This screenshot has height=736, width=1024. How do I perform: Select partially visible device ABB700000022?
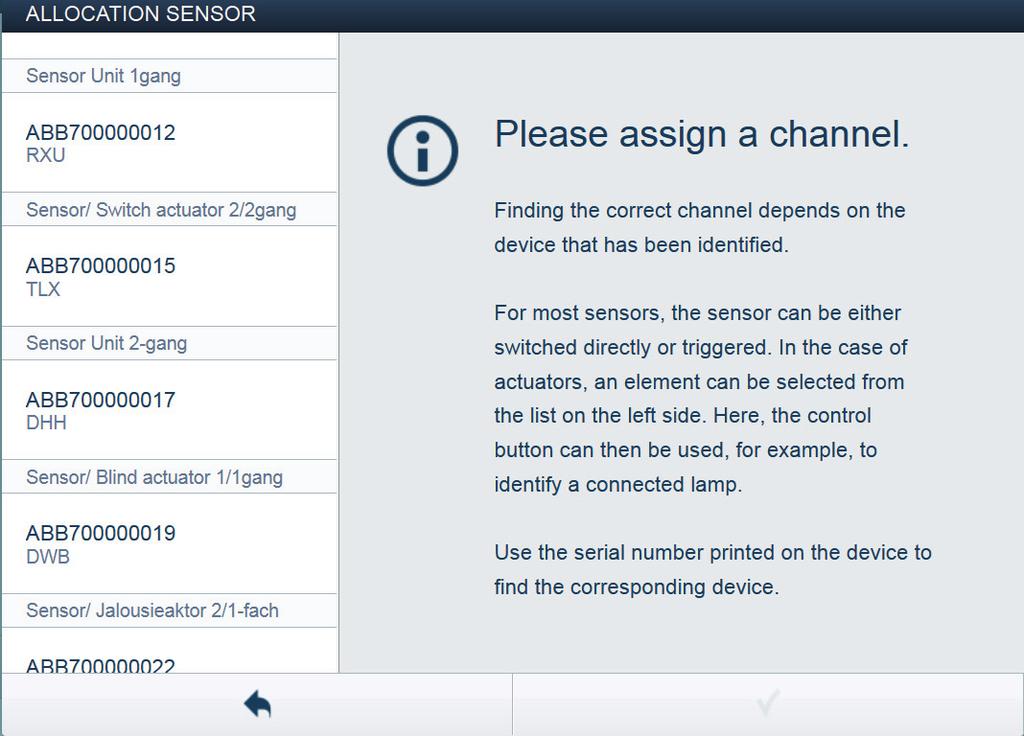point(169,650)
